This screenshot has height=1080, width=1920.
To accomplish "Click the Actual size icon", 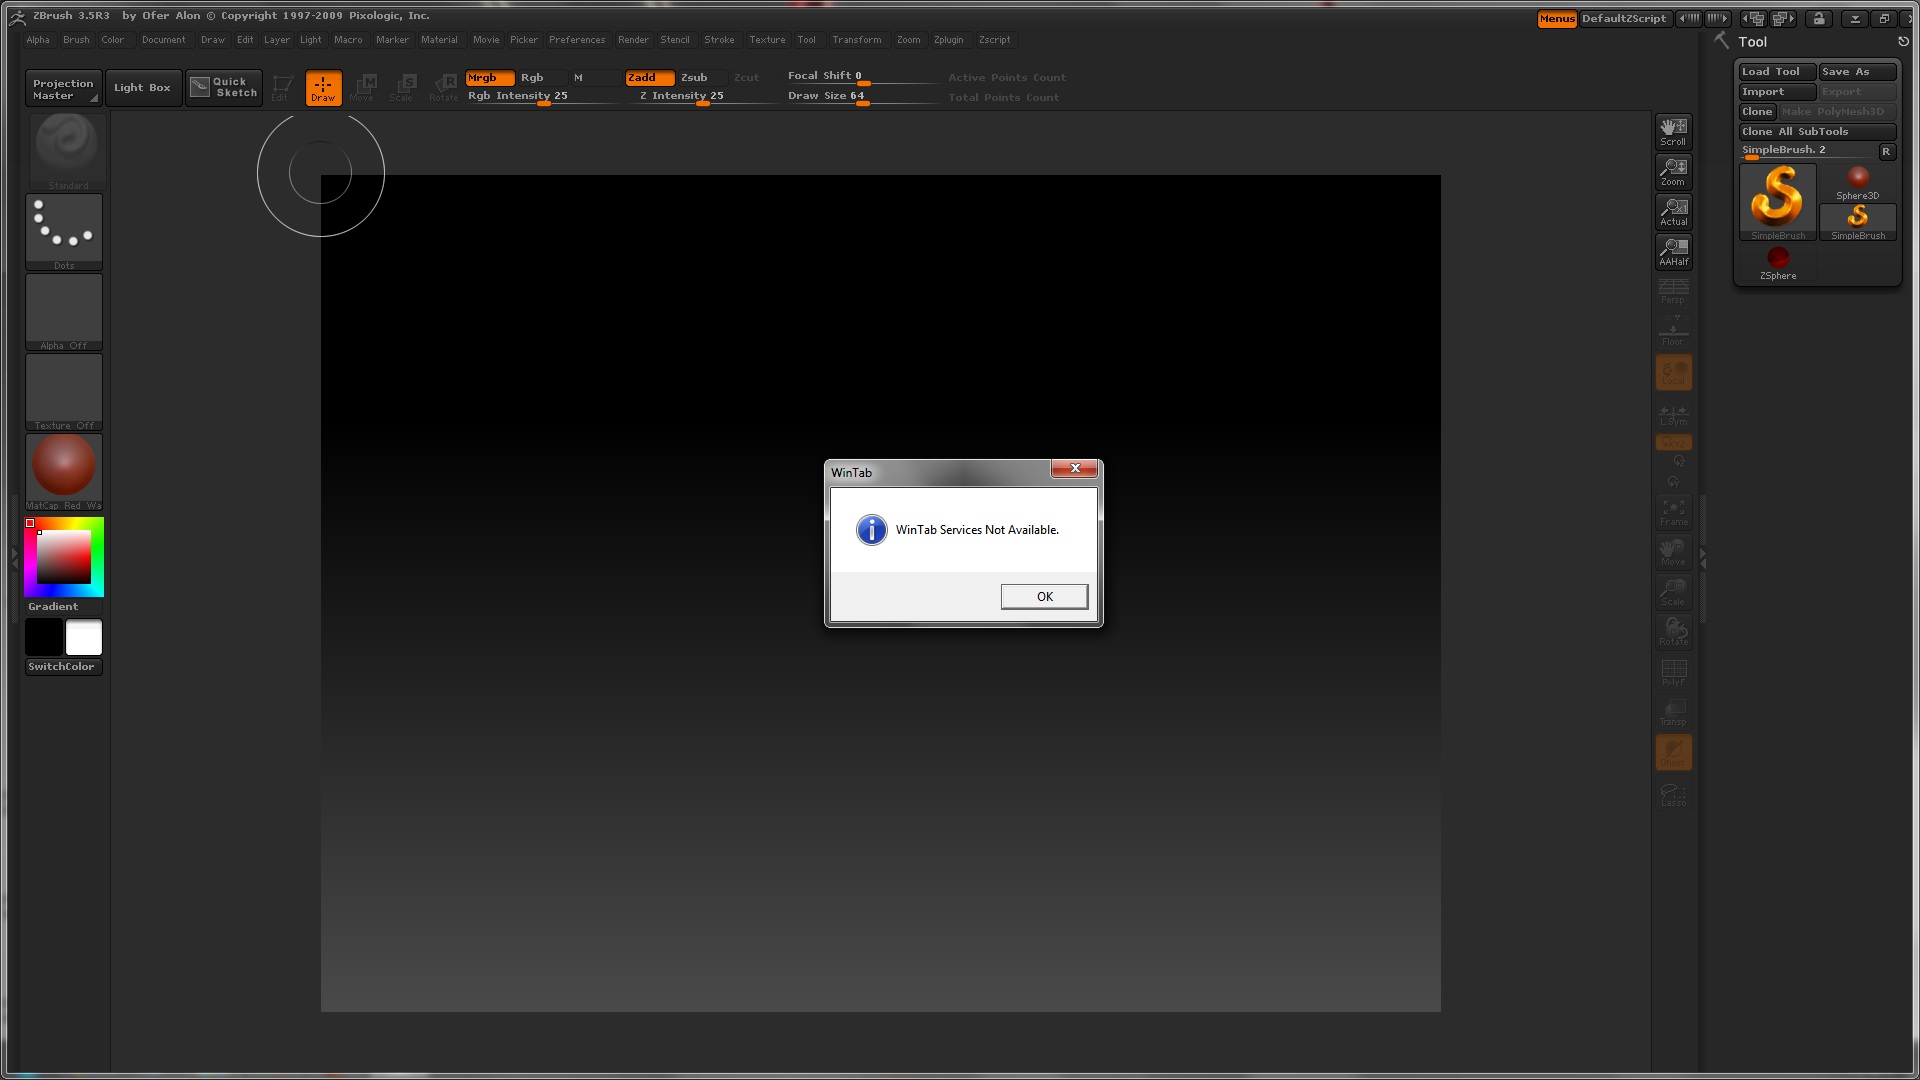I will pyautogui.click(x=1673, y=211).
